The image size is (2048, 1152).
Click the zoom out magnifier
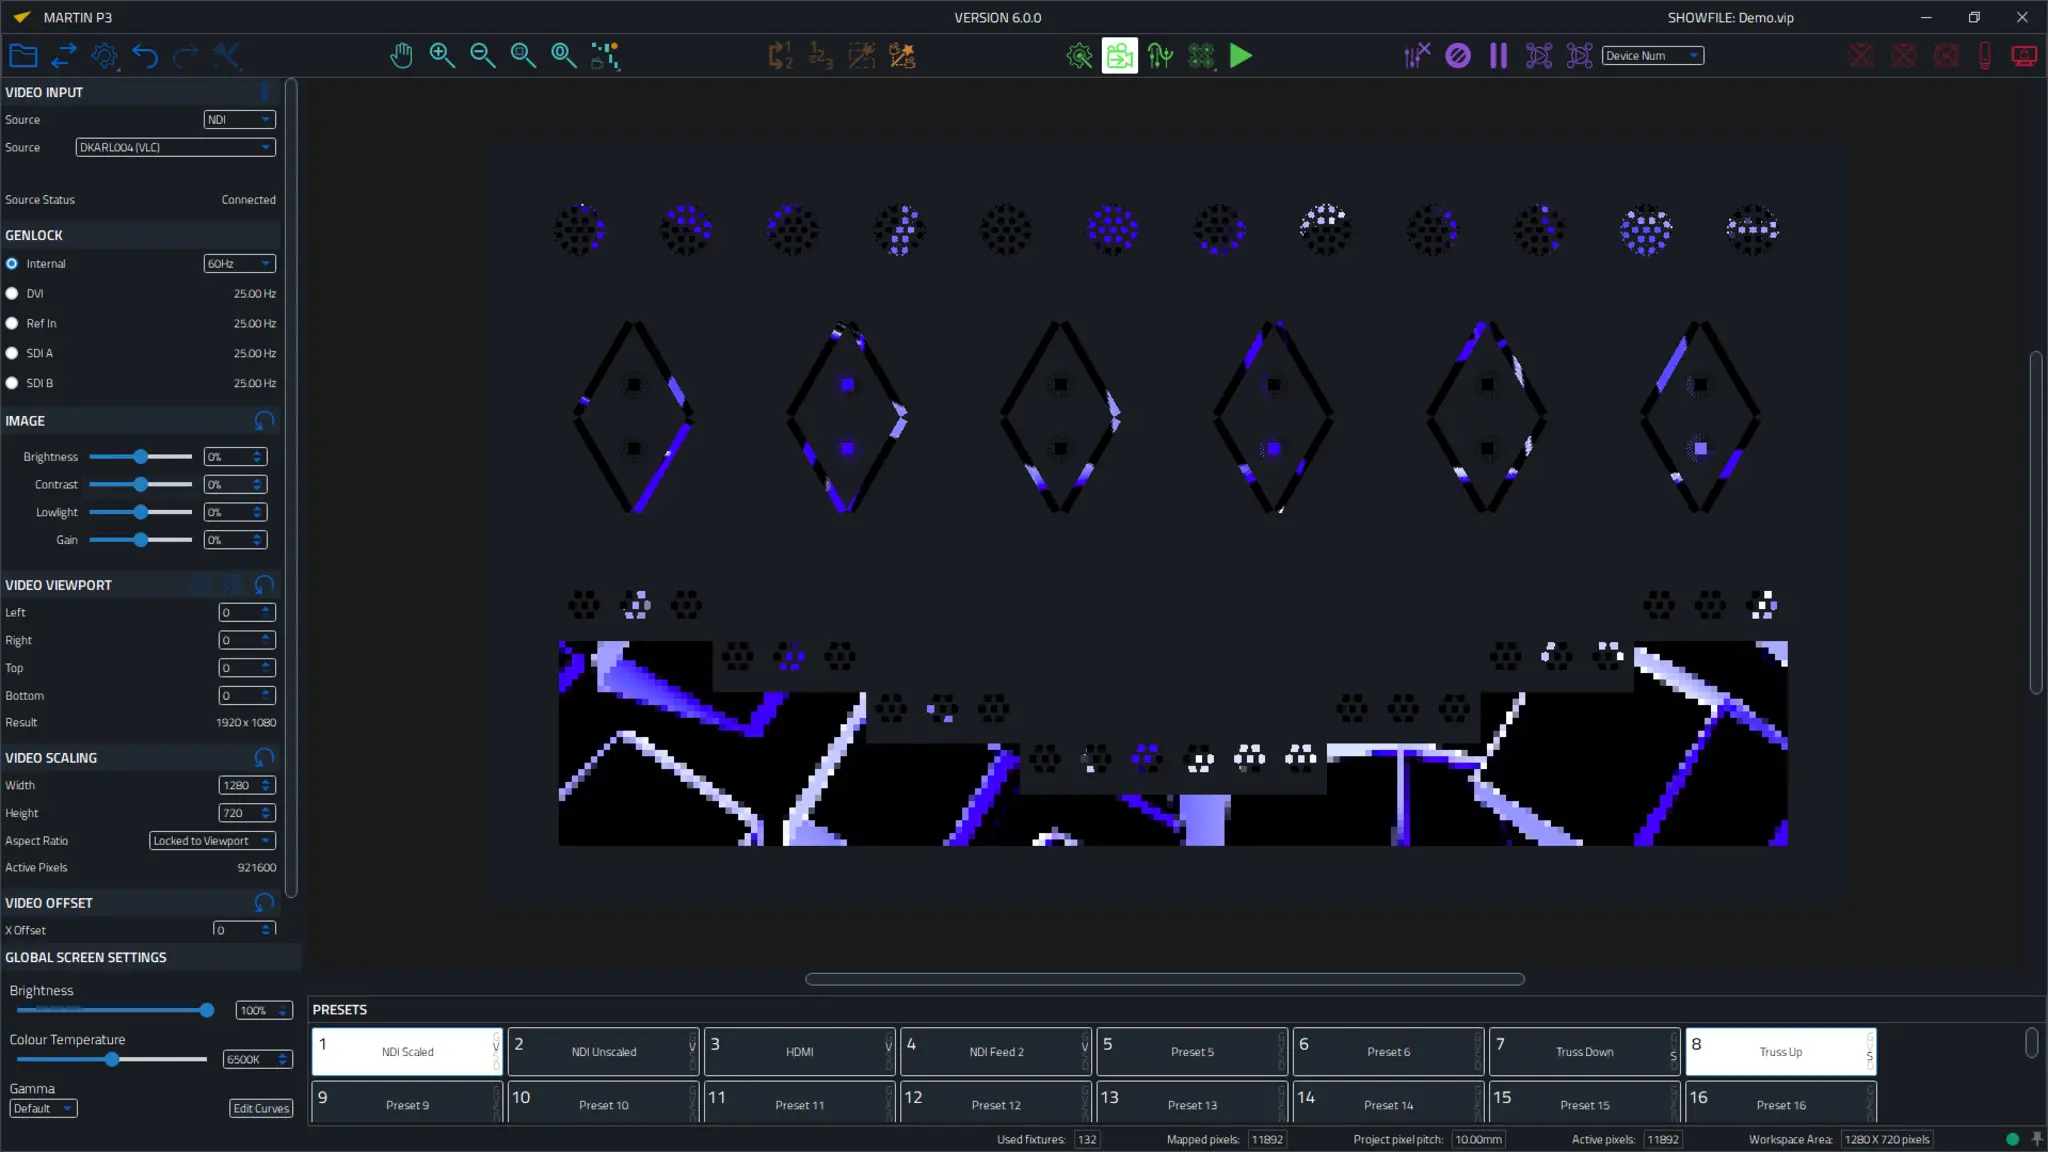(483, 56)
